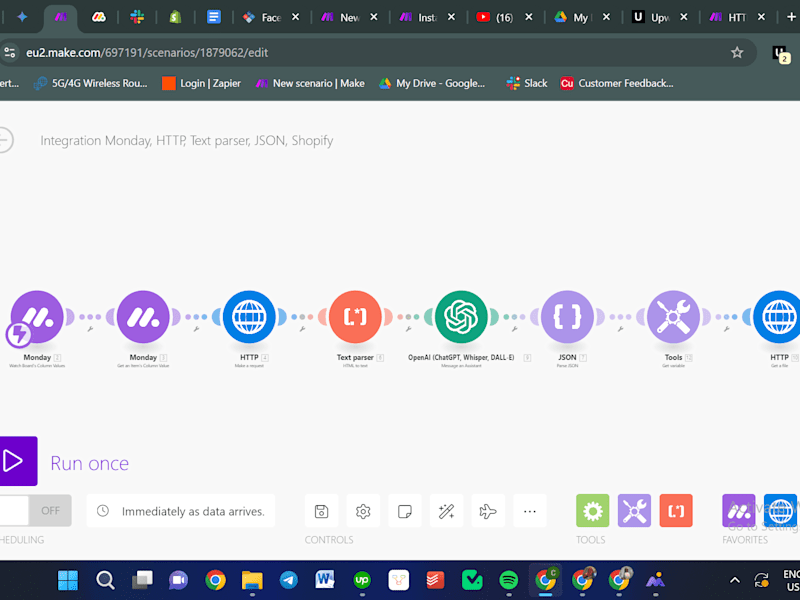Open the Customer Feedback bookmark

pos(617,83)
